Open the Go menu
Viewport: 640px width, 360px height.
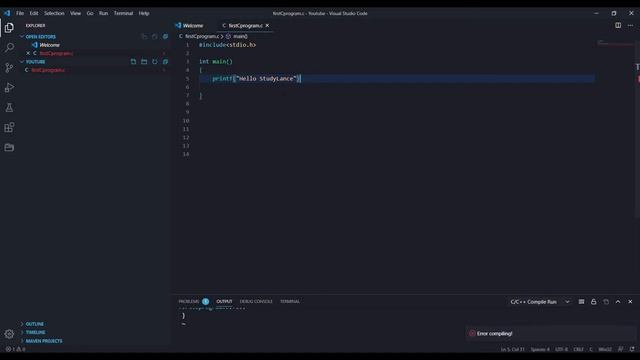(90, 13)
